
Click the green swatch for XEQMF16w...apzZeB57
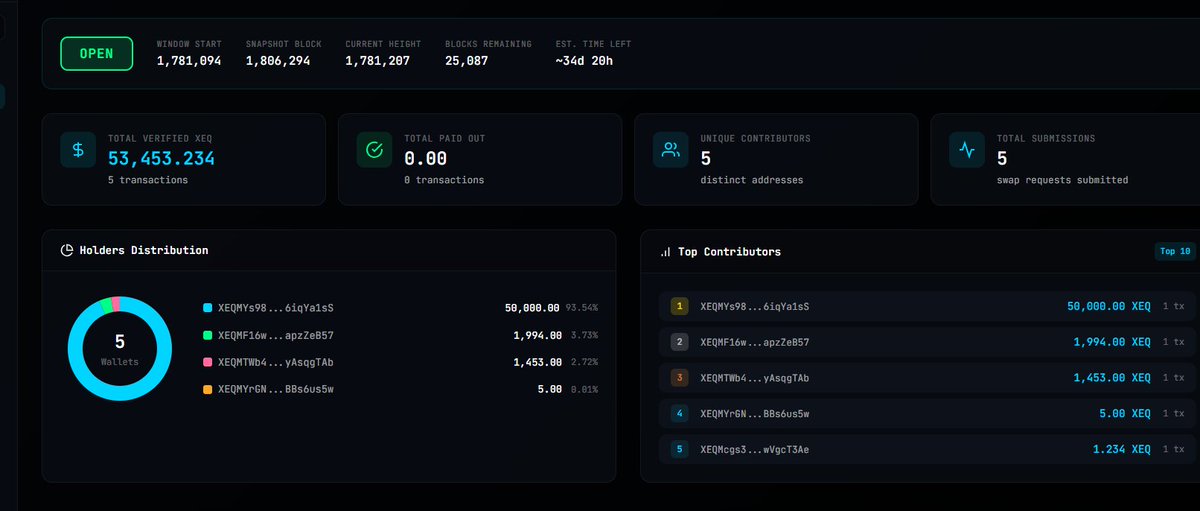207,335
